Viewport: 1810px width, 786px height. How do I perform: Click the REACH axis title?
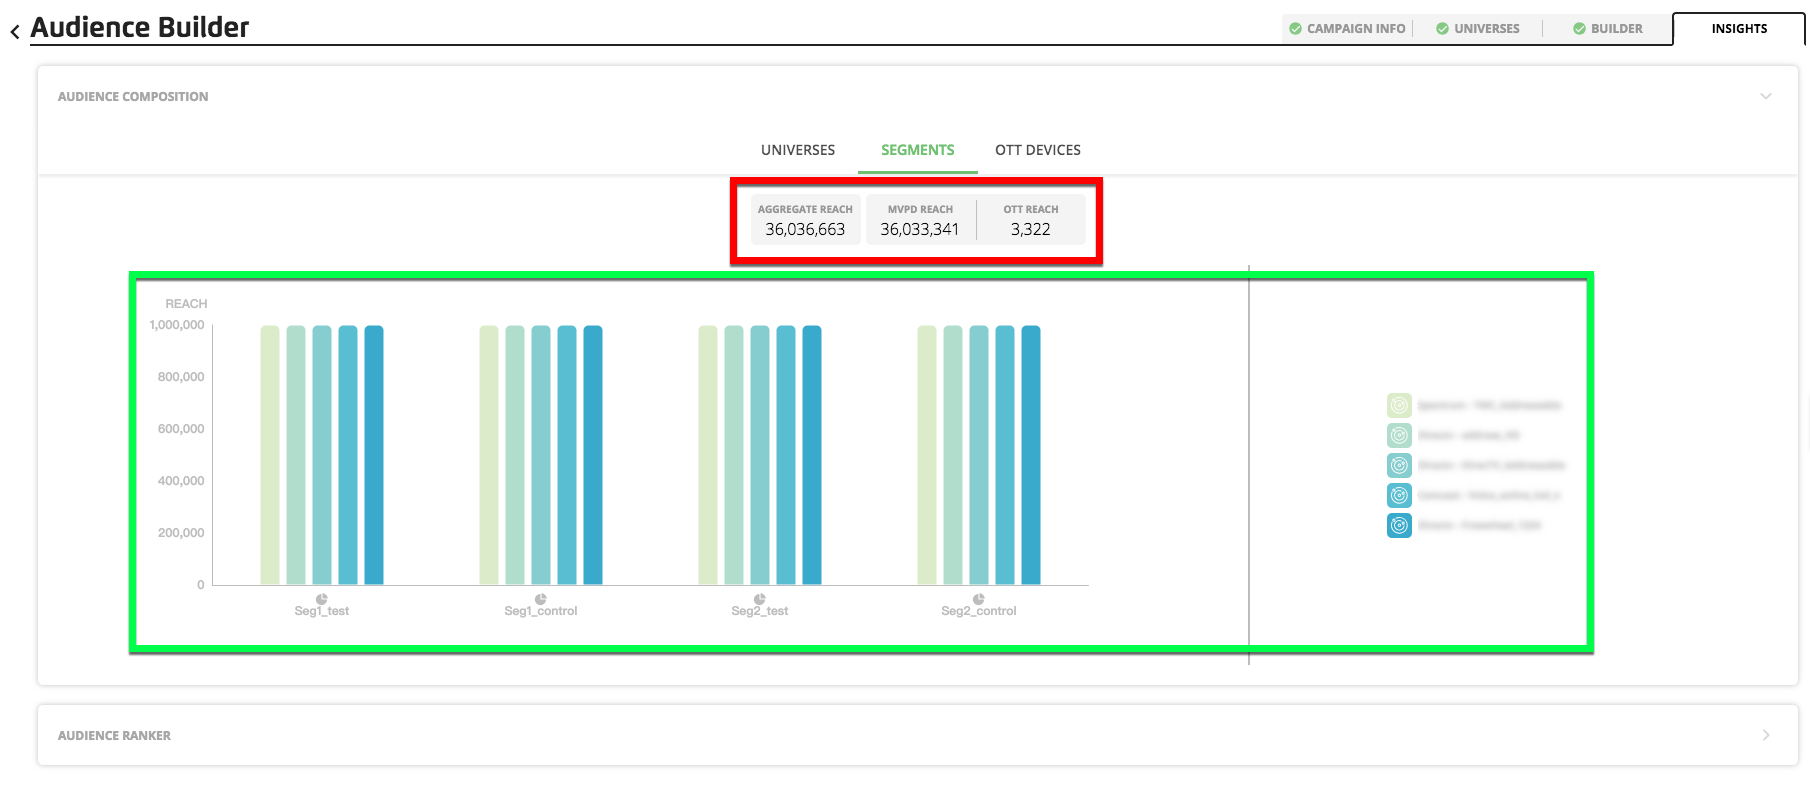coord(186,304)
